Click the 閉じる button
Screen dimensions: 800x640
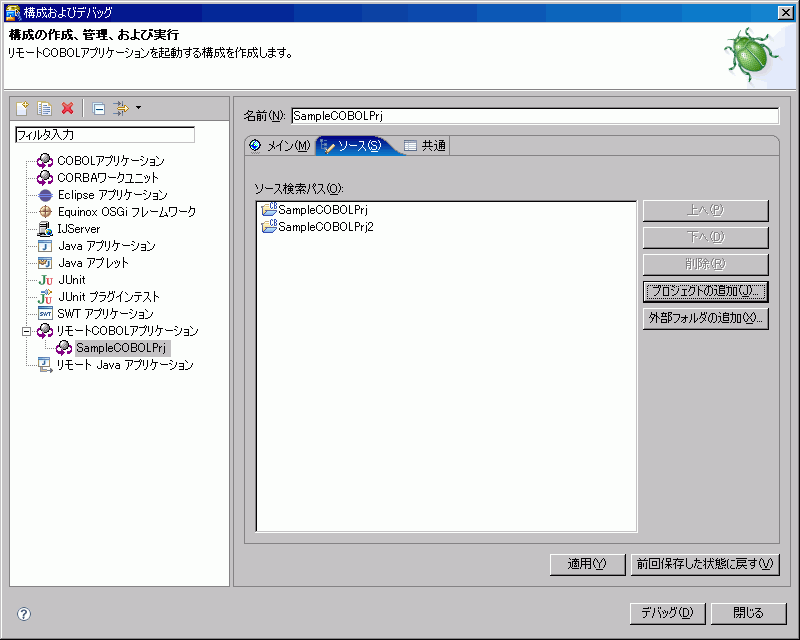coord(748,613)
